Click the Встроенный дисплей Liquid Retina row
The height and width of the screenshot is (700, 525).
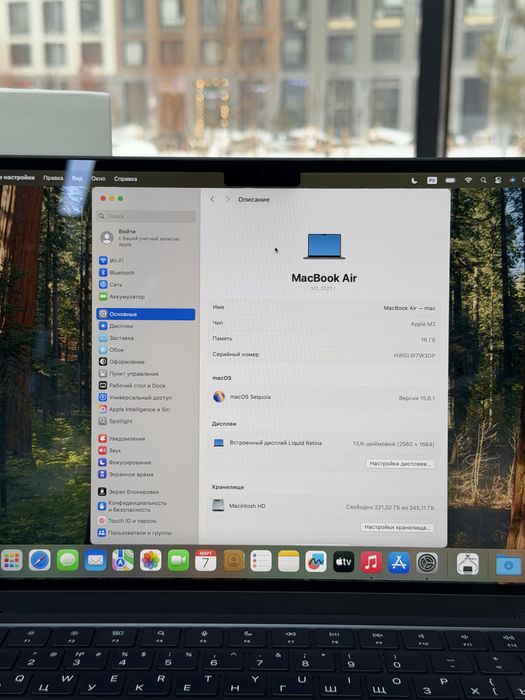click(x=324, y=443)
